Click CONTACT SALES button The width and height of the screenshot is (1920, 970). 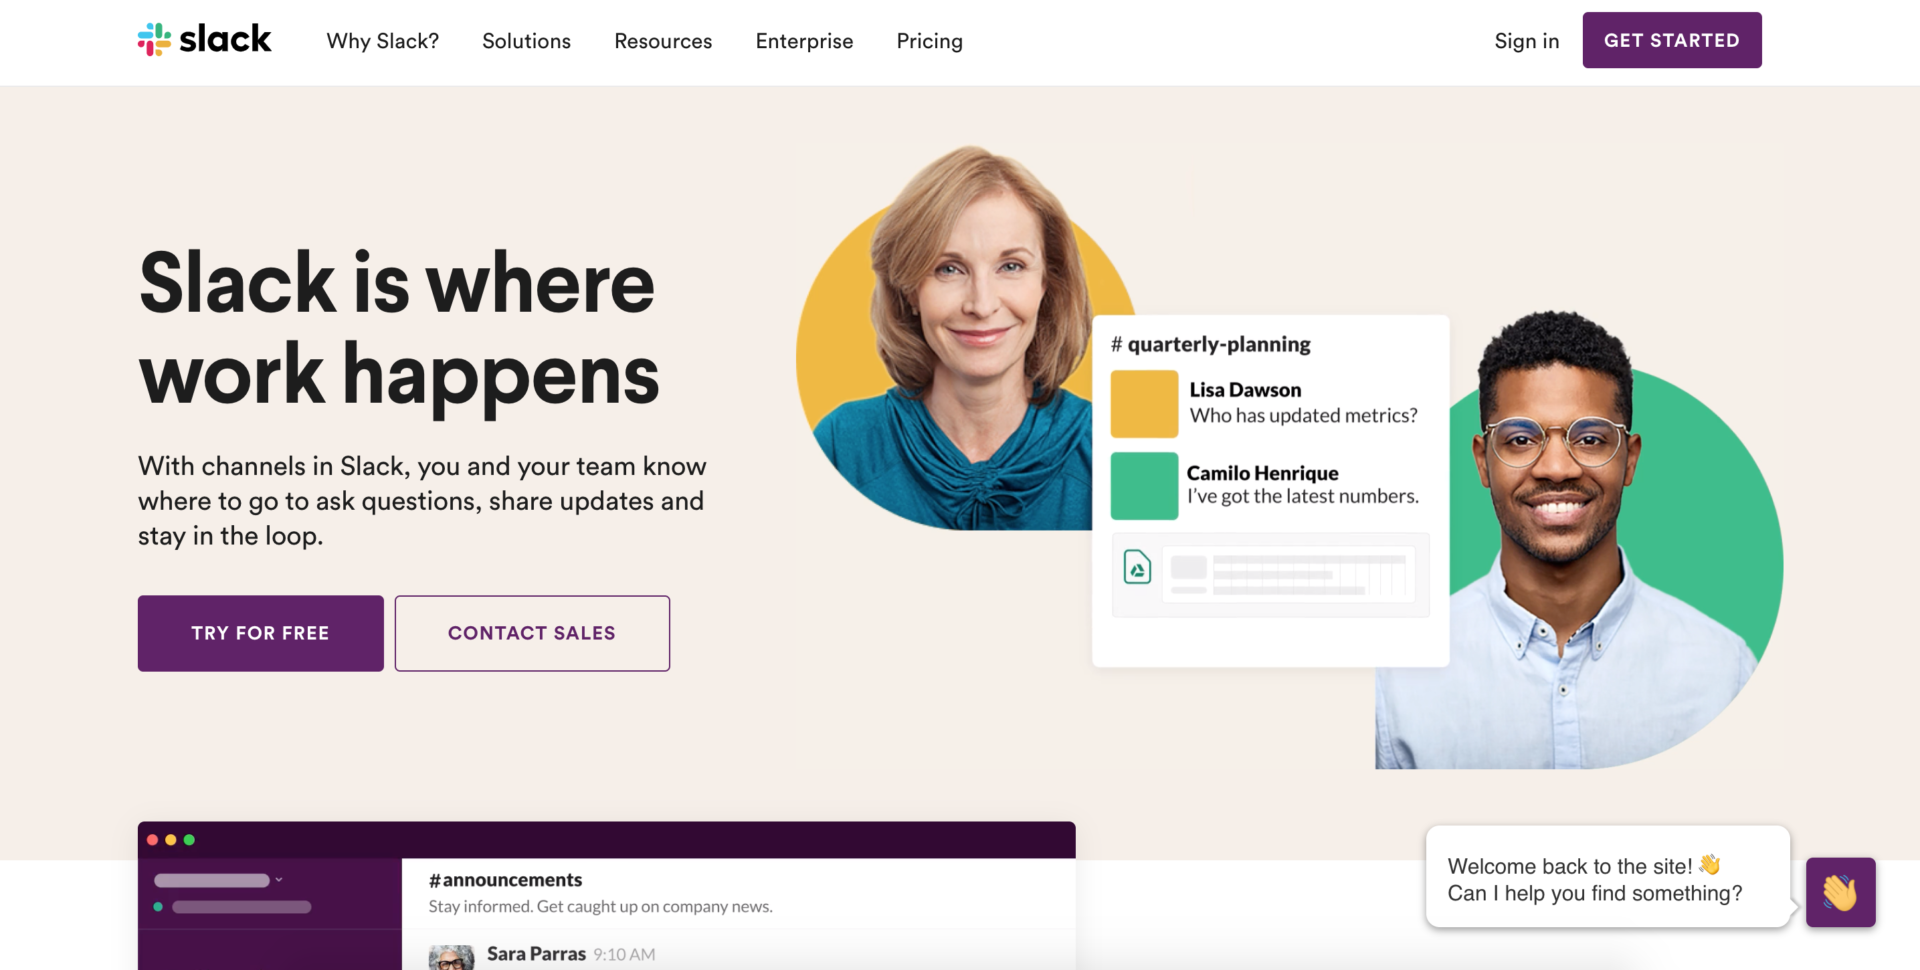coord(532,633)
